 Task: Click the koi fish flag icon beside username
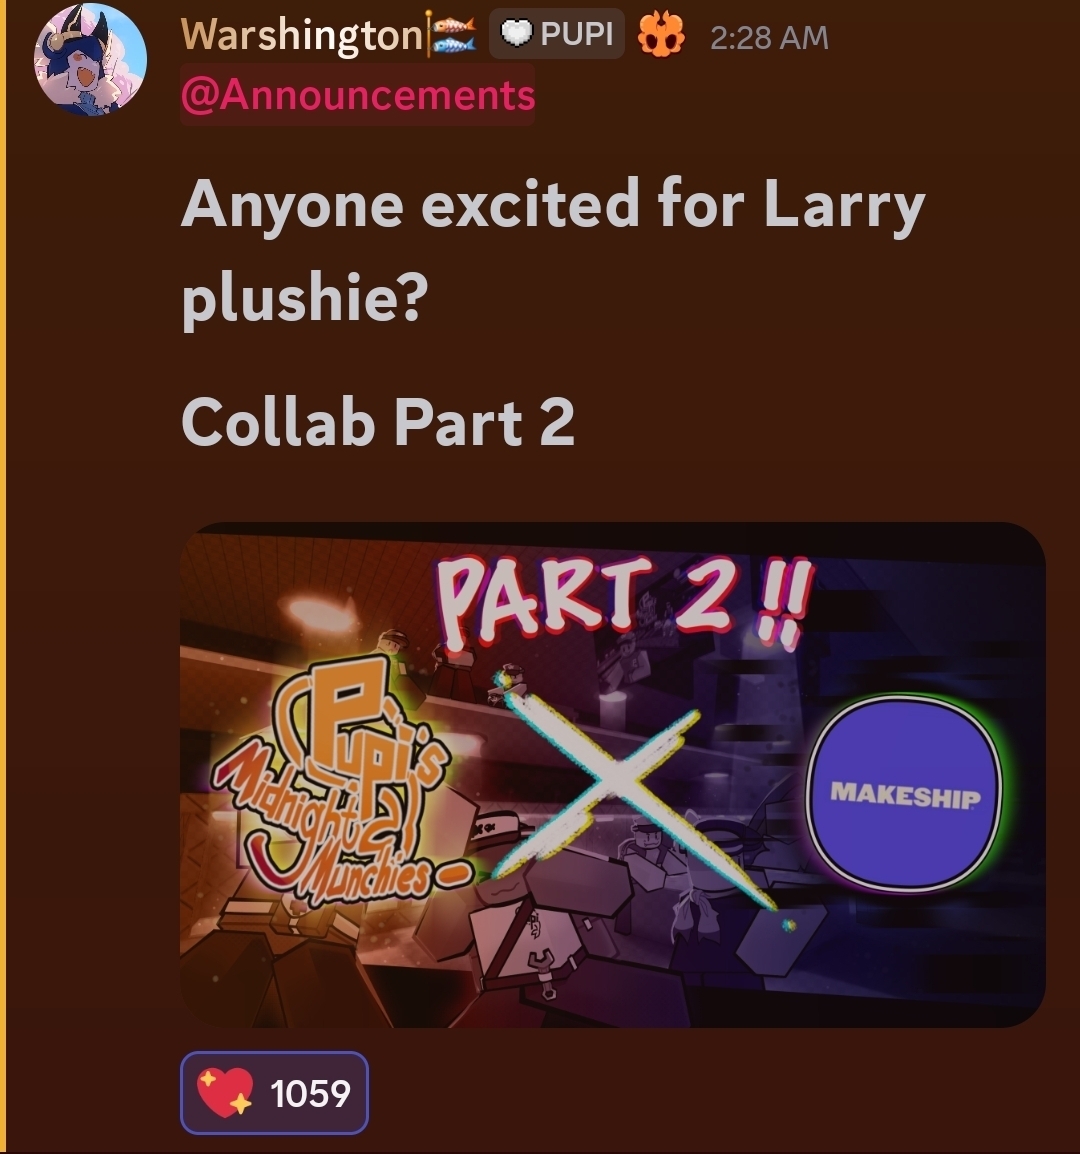click(x=452, y=35)
